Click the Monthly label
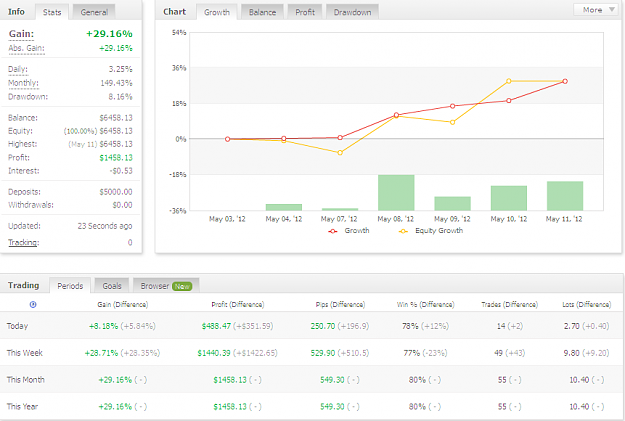625x421 pixels. 24,83
